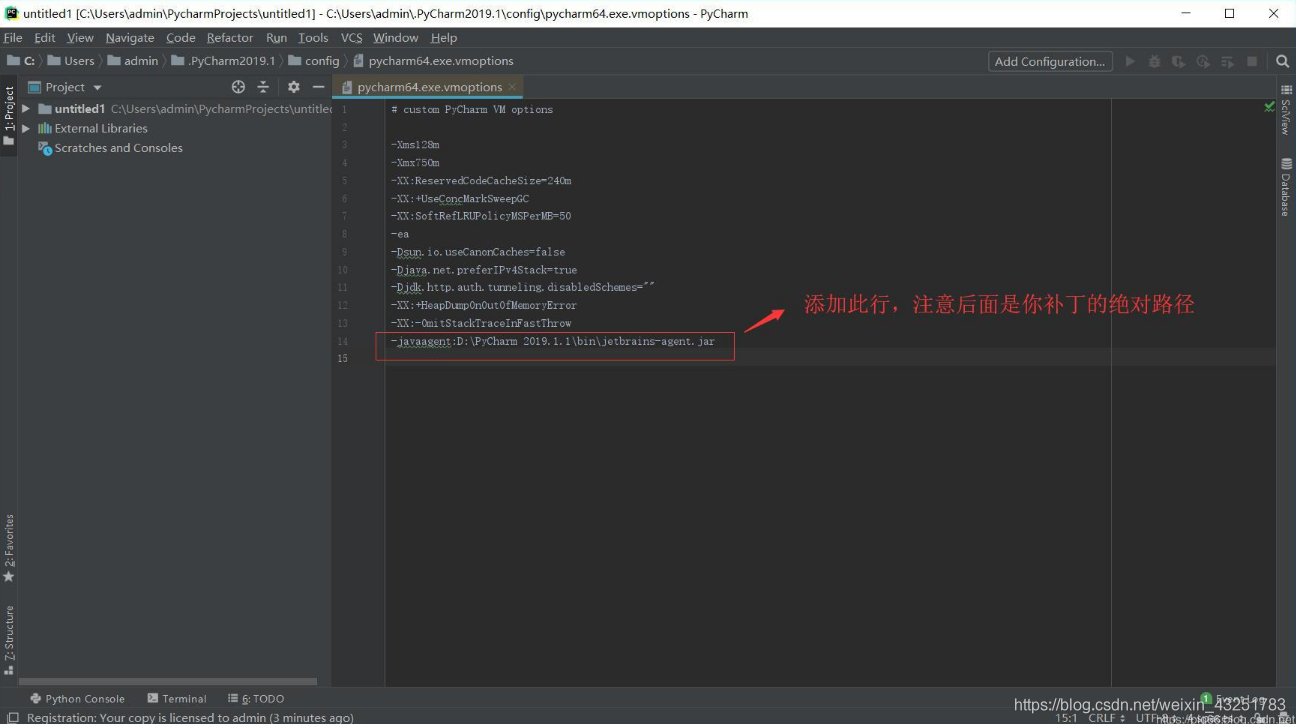This screenshot has height=724, width=1296.
Task: Click Run with Coverage icon
Action: [1178, 61]
